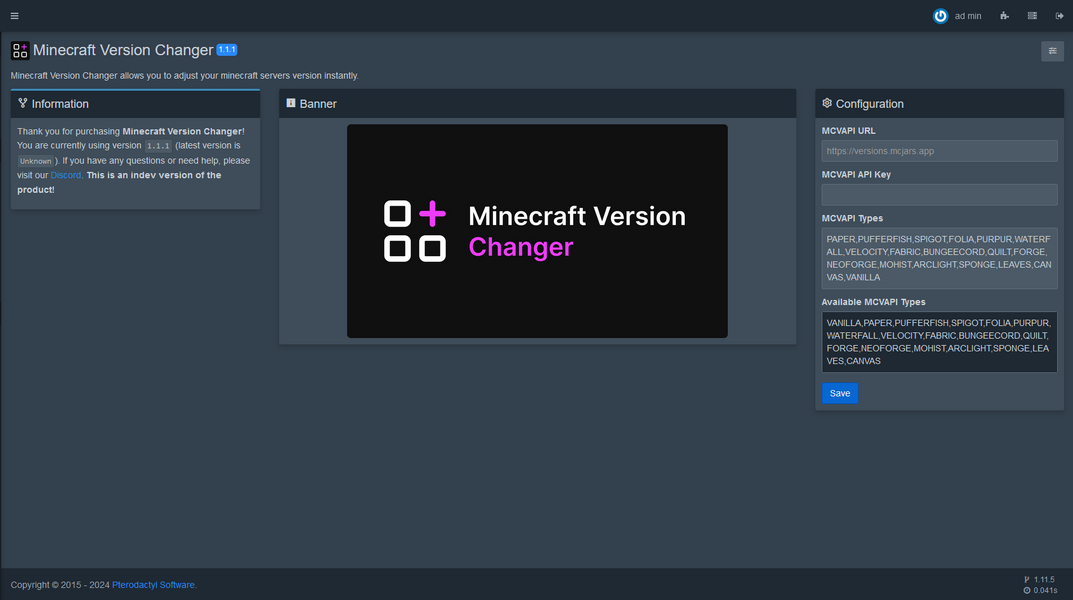Viewport: 1073px width, 600px height.
Task: Click the MCVAPI URL input field
Action: point(938,150)
